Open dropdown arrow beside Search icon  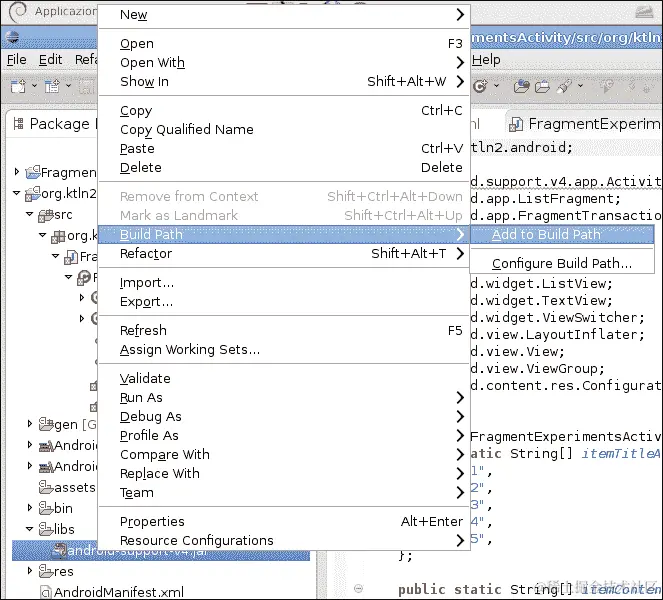click(x=581, y=86)
